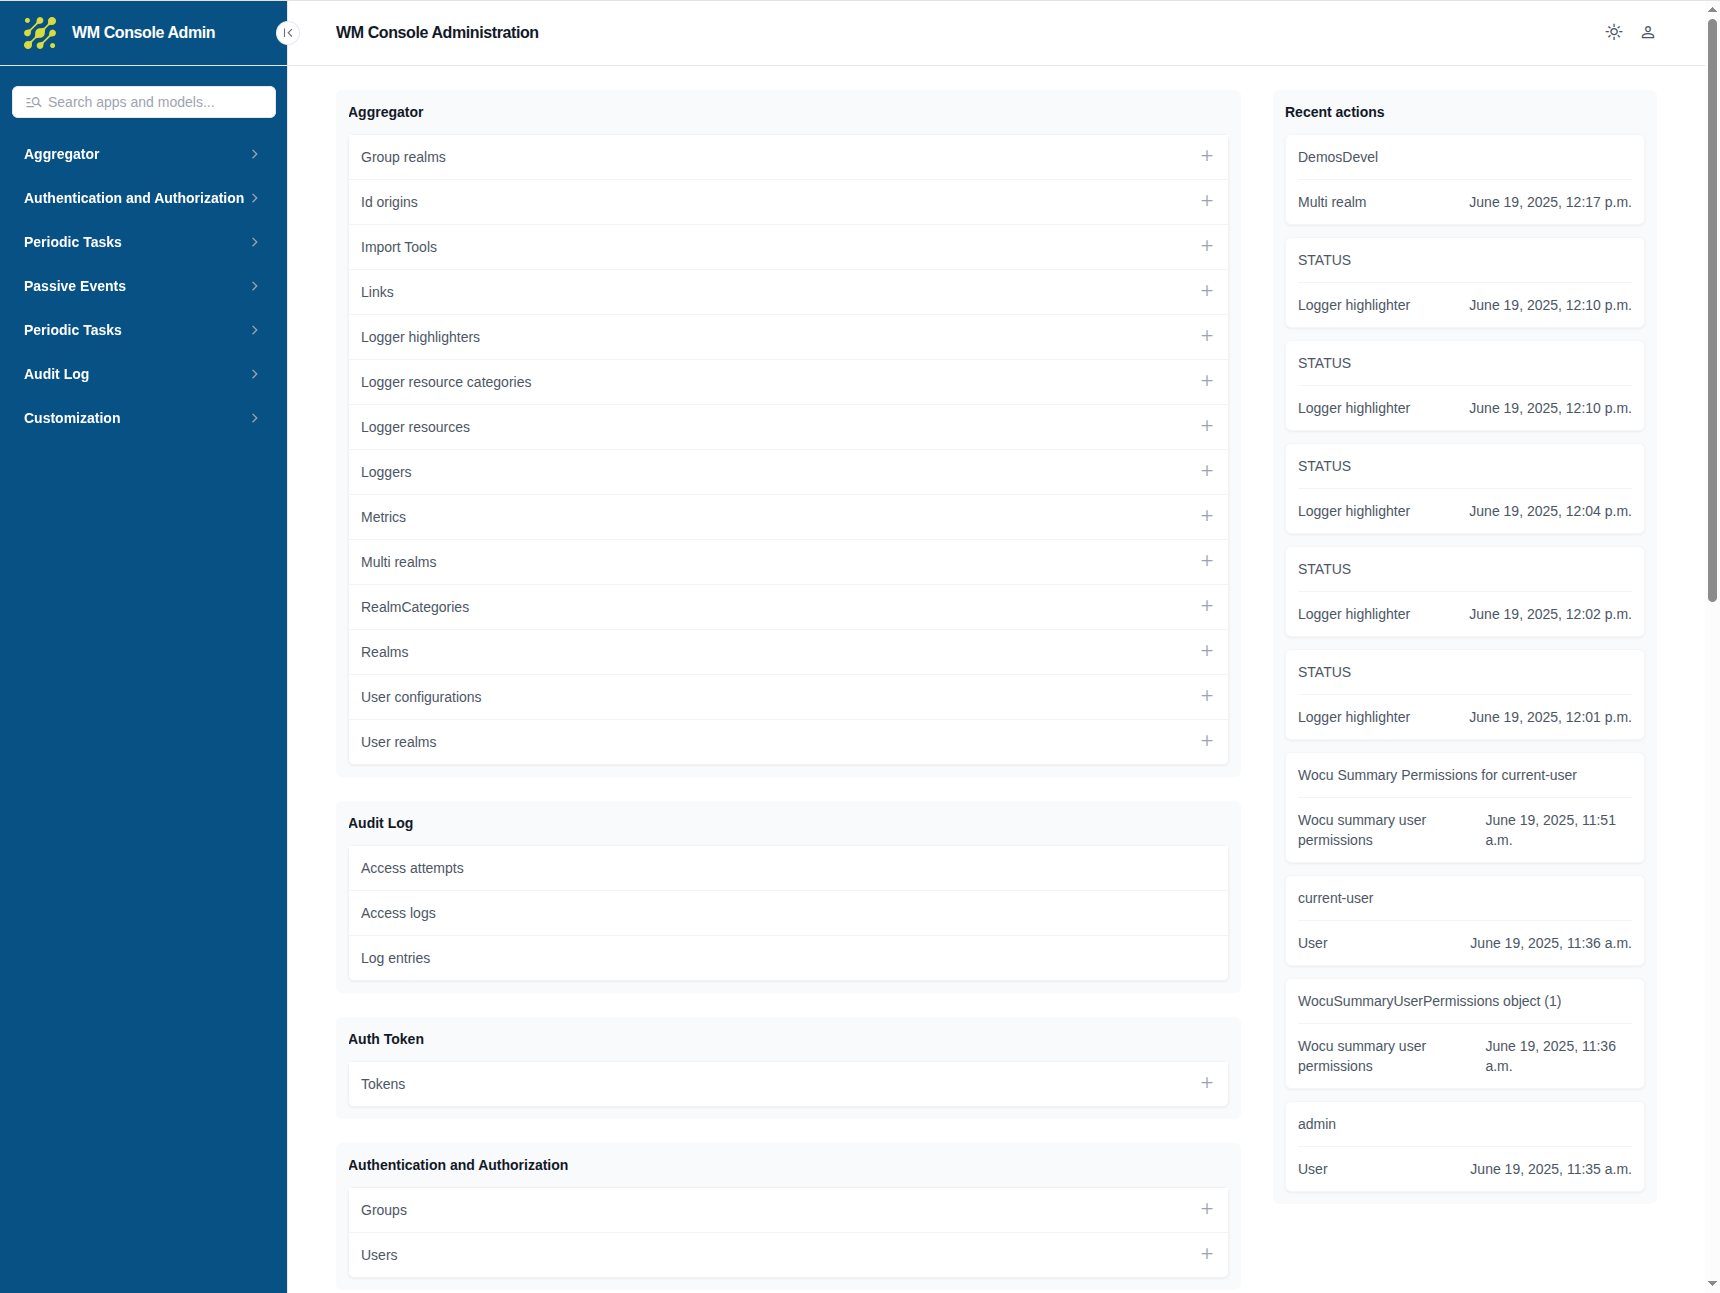This screenshot has width=1720, height=1293.
Task: Click the 'June 19, 2025, 12:04 p.m.' timestamp
Action: click(1550, 511)
